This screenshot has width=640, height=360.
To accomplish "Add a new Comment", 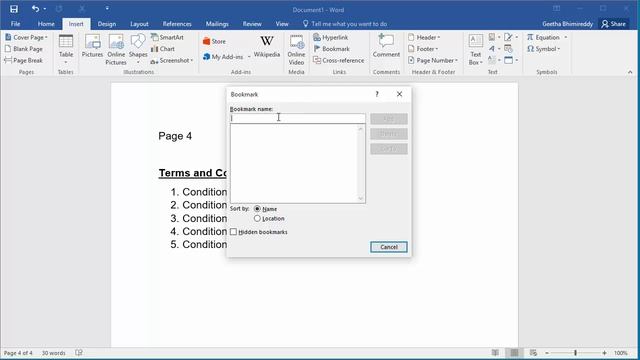I will 386,46.
